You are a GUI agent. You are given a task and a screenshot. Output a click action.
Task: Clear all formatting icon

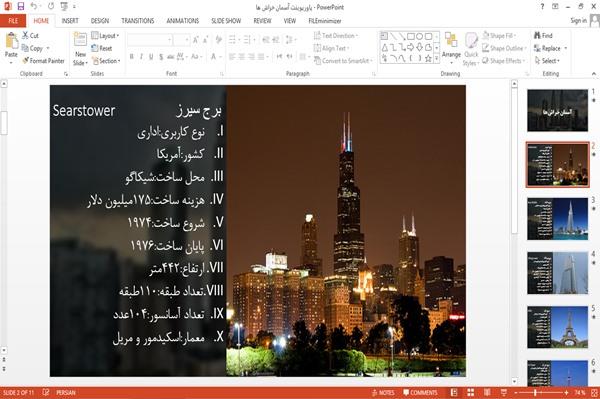point(219,39)
